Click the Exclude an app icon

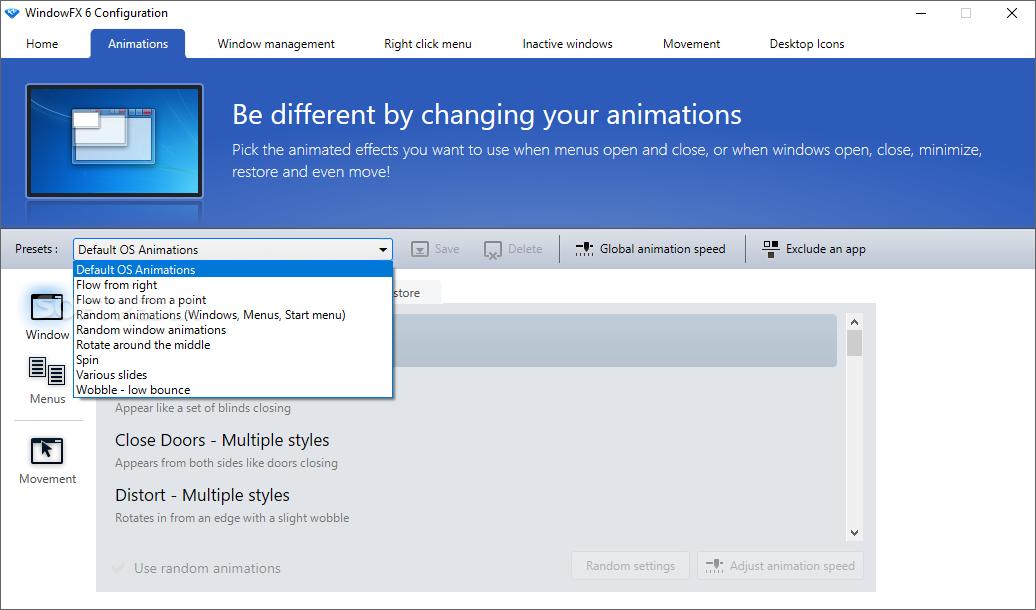coord(770,249)
